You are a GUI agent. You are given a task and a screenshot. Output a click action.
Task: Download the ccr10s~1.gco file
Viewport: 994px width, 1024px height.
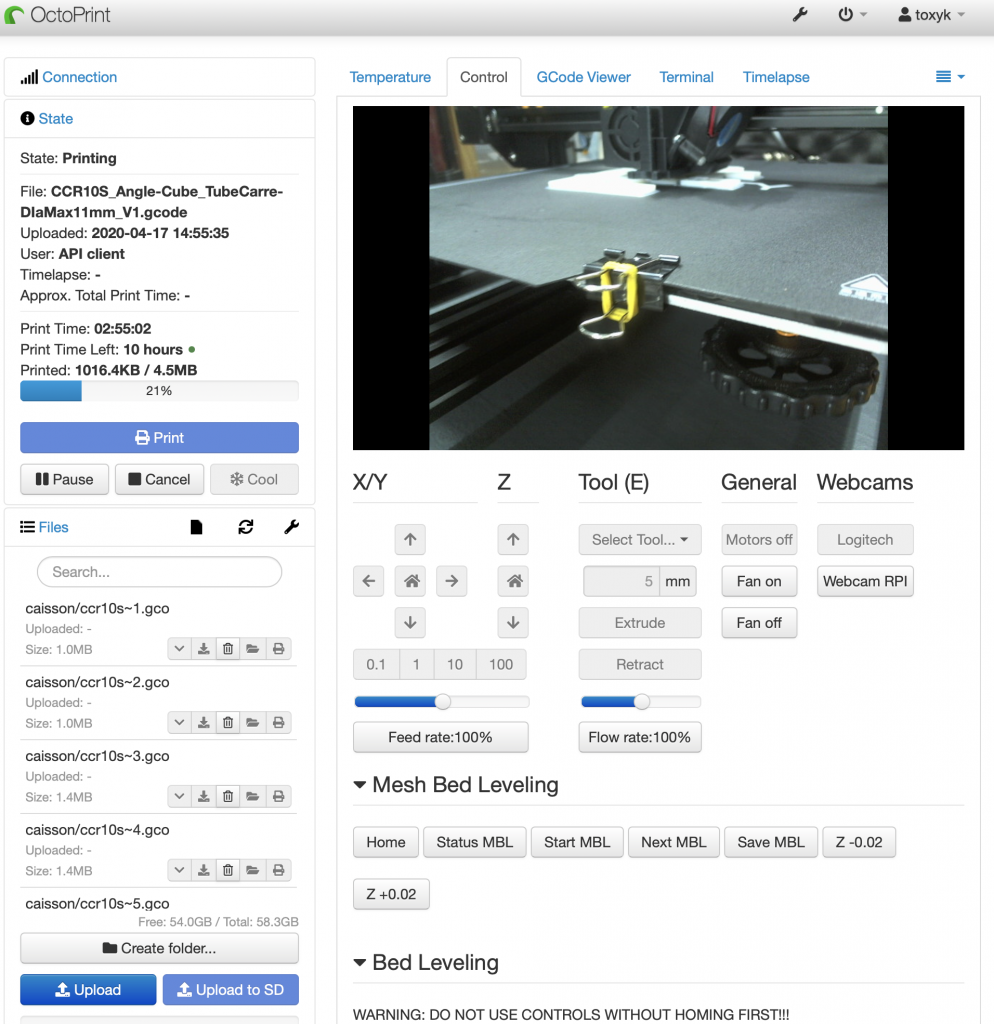203,648
